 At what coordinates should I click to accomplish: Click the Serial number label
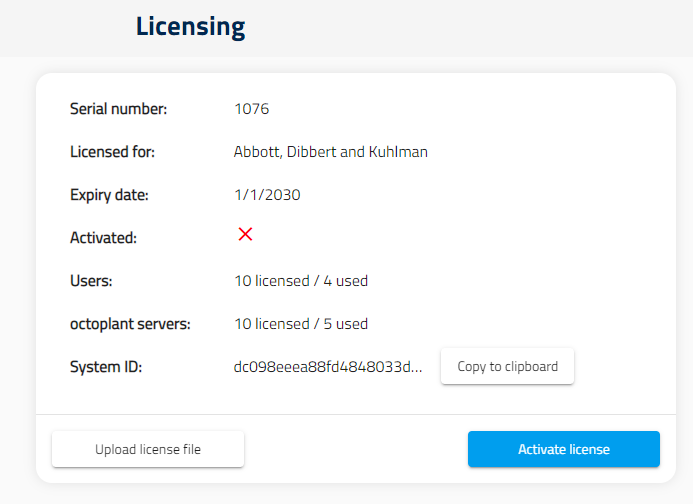[118, 109]
